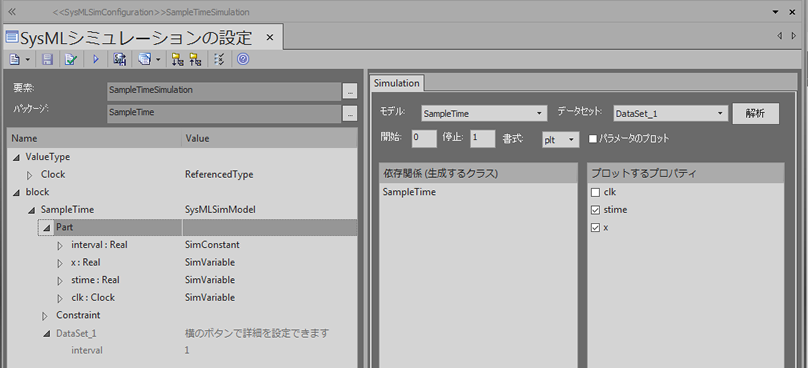808x368 pixels.
Task: Expand the stime : Real node
Action: [x=60, y=280]
